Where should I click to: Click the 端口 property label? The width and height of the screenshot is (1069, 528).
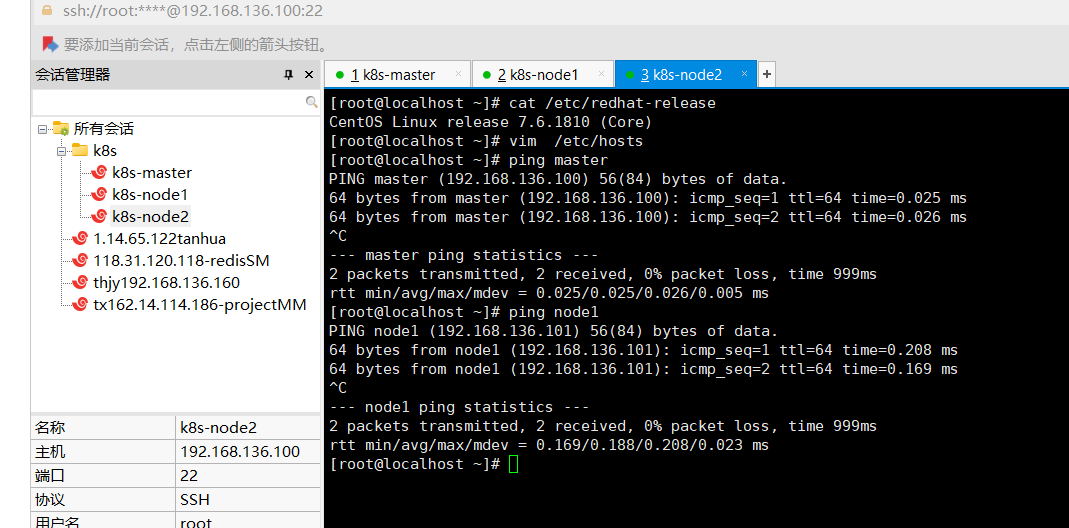50,475
